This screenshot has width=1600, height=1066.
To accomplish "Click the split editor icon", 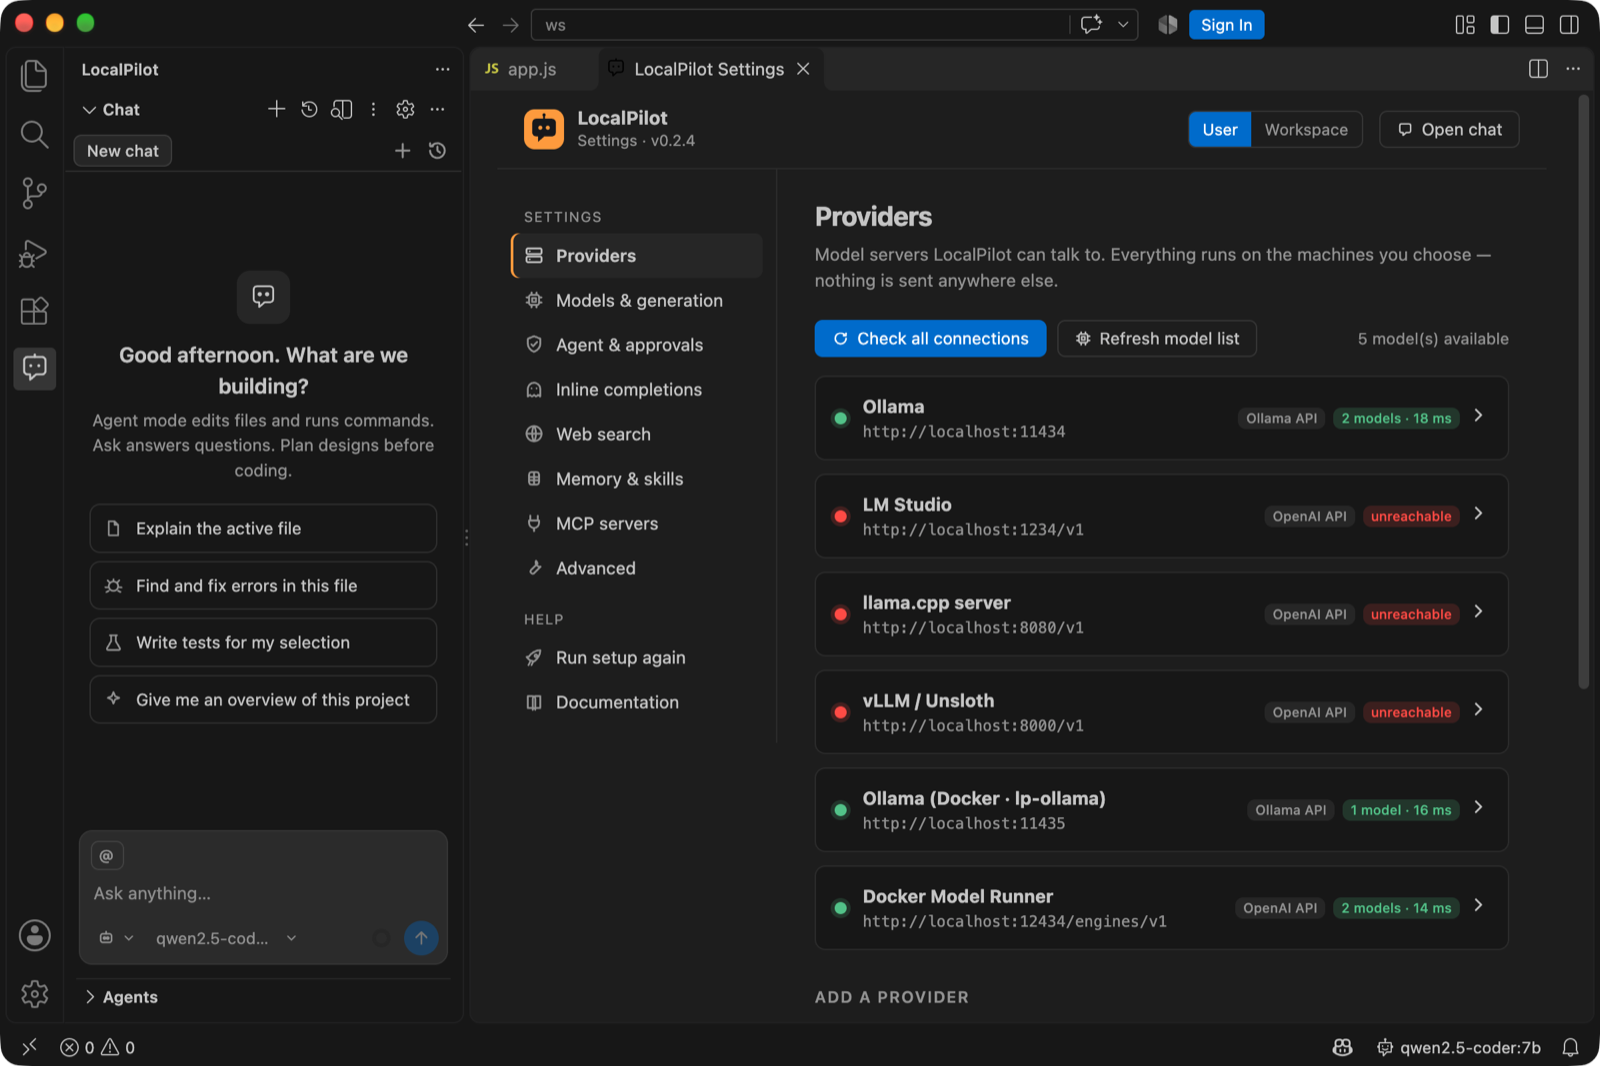I will pos(1538,69).
